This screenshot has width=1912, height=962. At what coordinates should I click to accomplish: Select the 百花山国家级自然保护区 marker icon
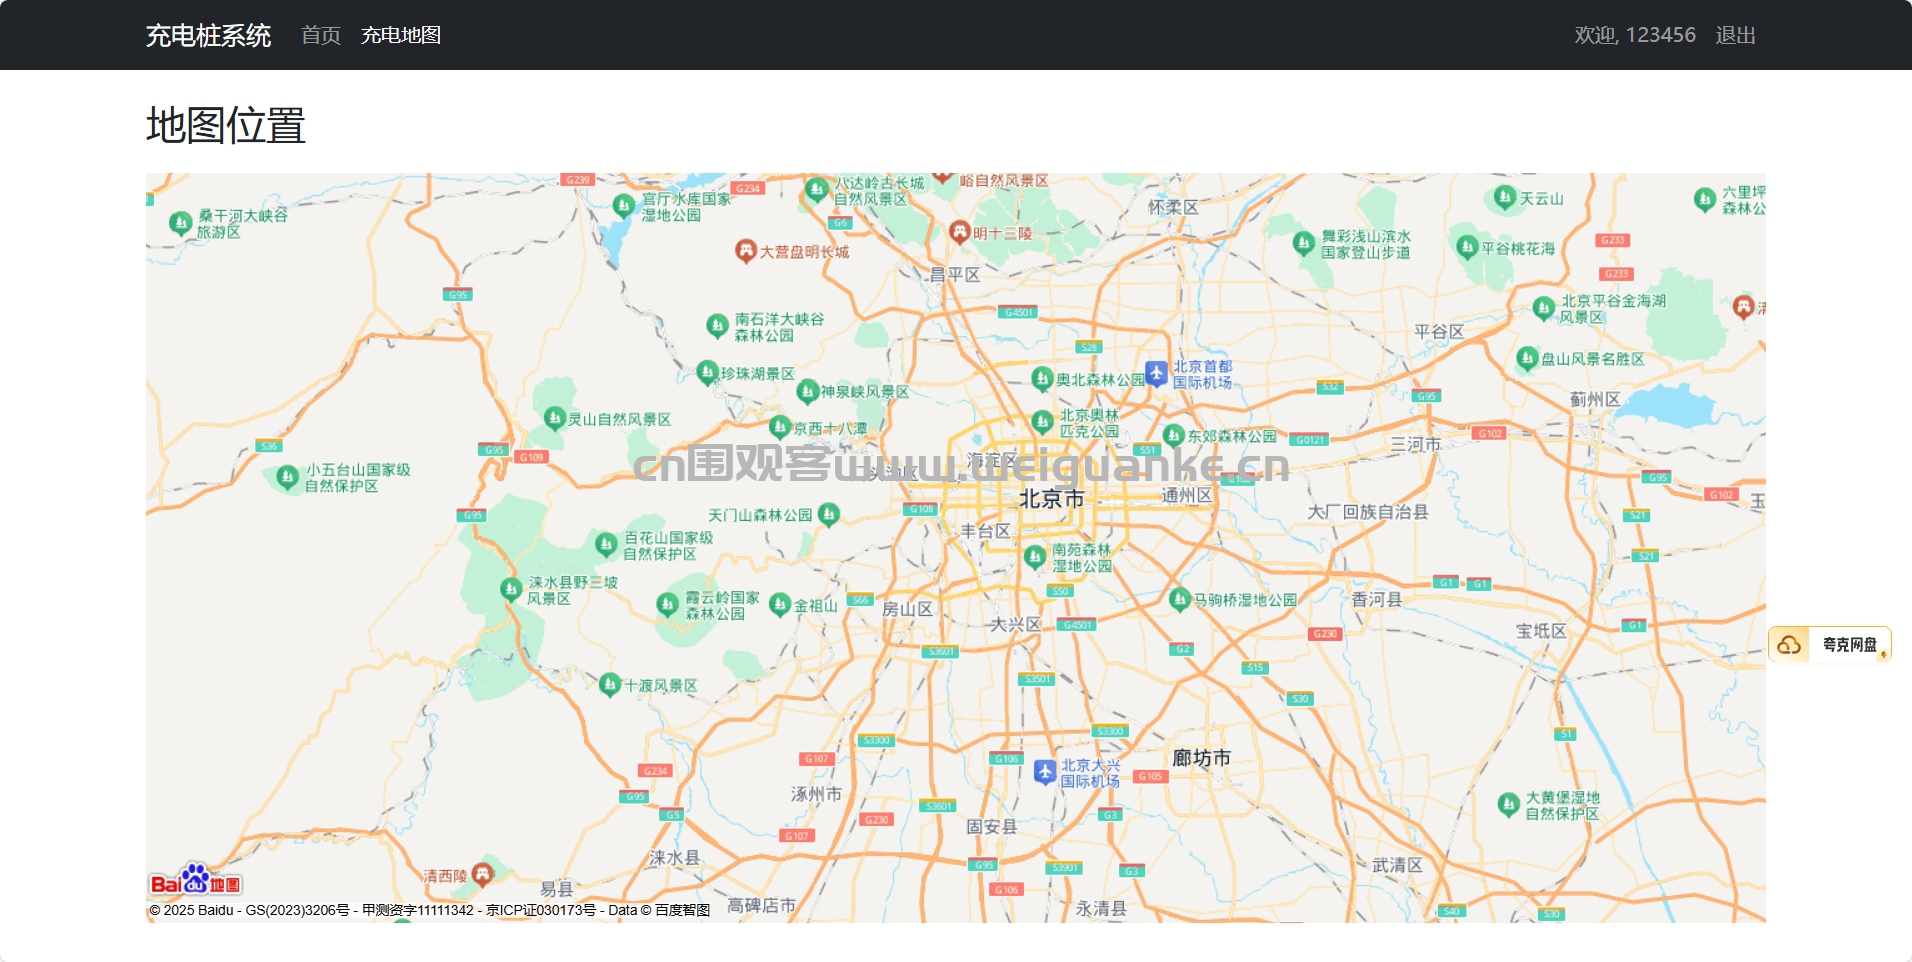click(x=606, y=544)
